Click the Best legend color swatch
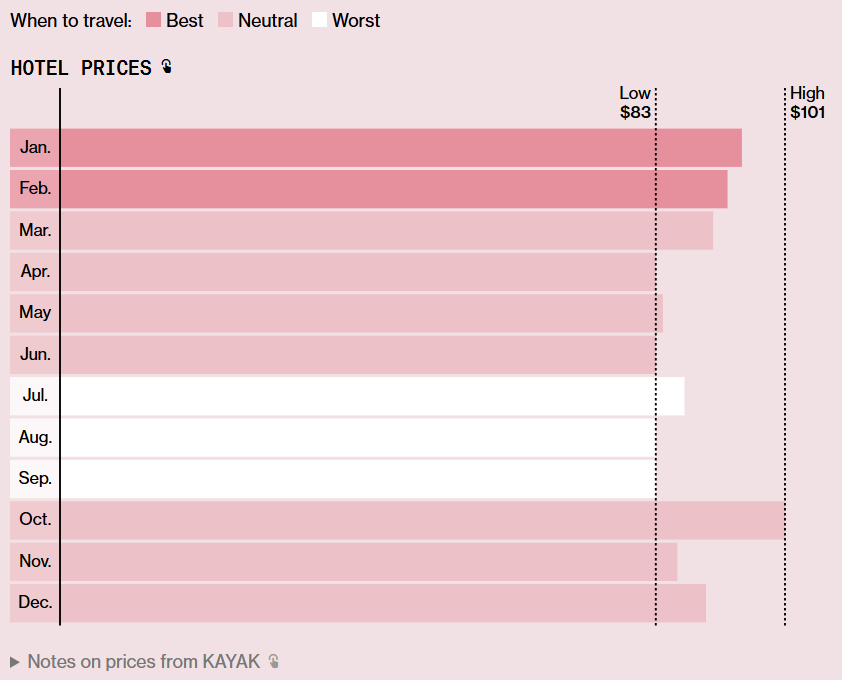Viewport: 842px width, 680px height. (153, 20)
